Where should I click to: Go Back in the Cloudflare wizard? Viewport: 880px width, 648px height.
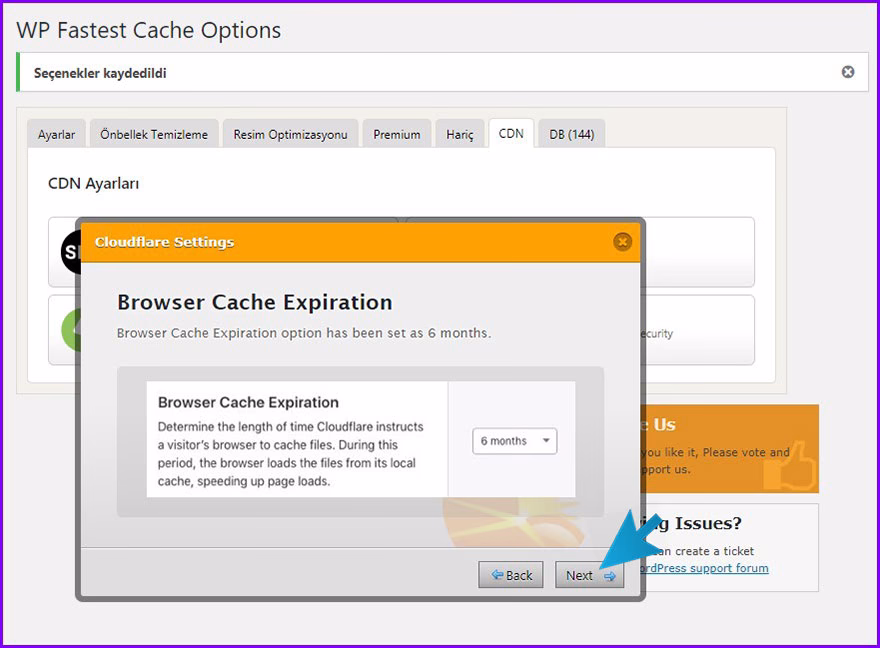pos(511,575)
